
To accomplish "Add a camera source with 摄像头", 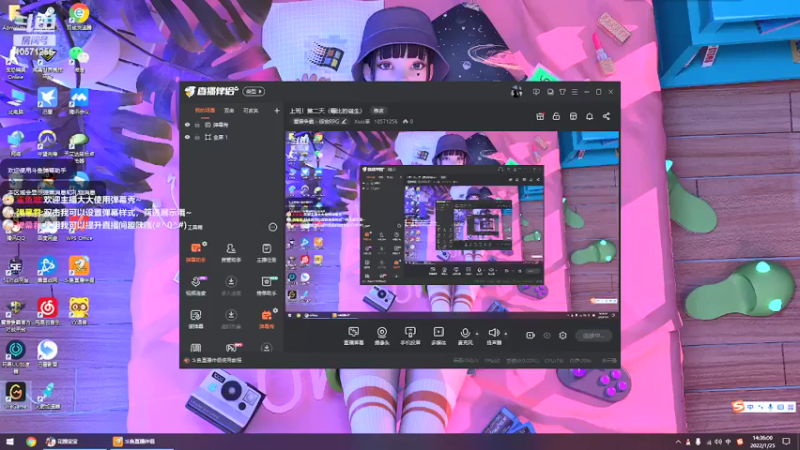I will pos(382,336).
